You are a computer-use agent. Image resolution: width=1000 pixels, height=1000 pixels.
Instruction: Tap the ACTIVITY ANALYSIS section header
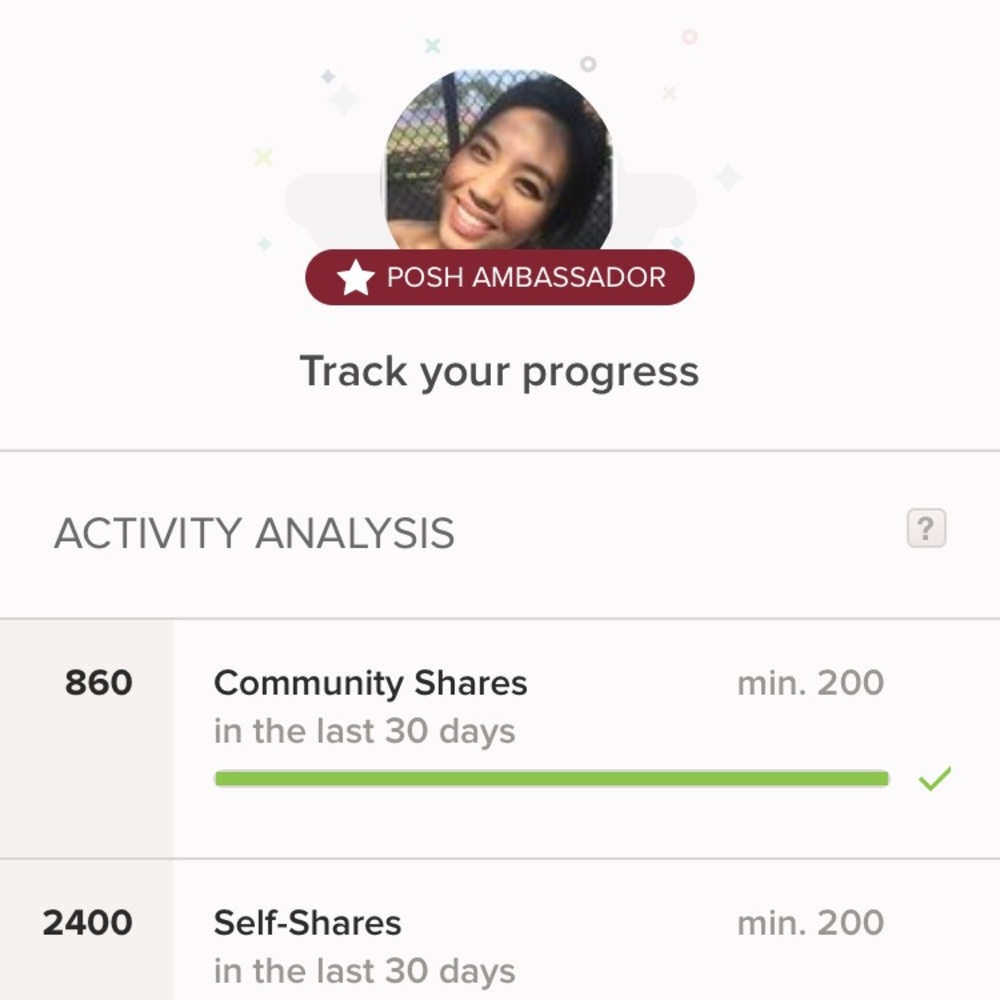254,533
